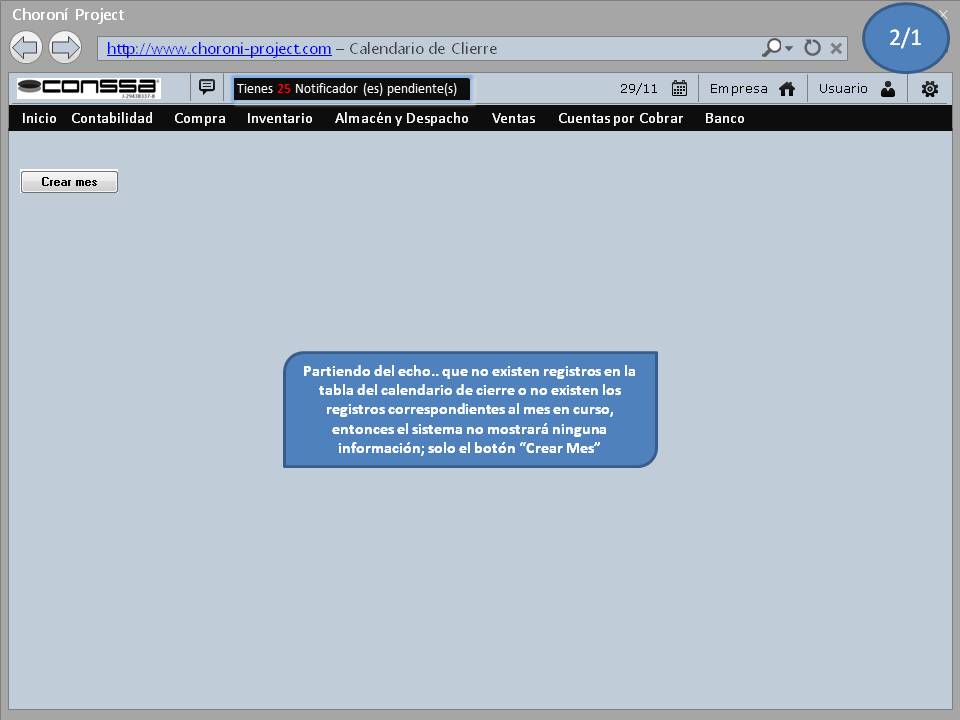Open the Almacén y Despacho menu
This screenshot has height=720, width=960.
[402, 118]
